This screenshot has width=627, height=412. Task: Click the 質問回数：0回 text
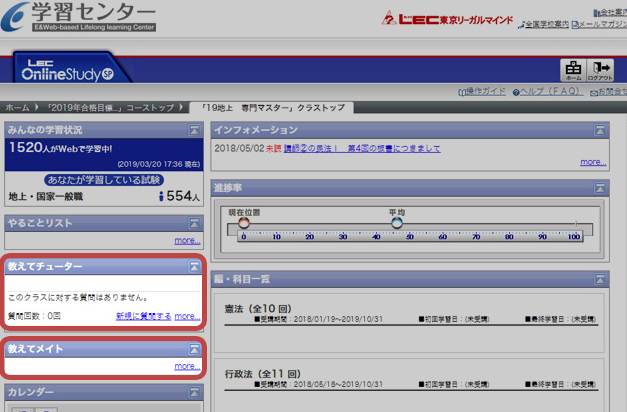(34, 316)
